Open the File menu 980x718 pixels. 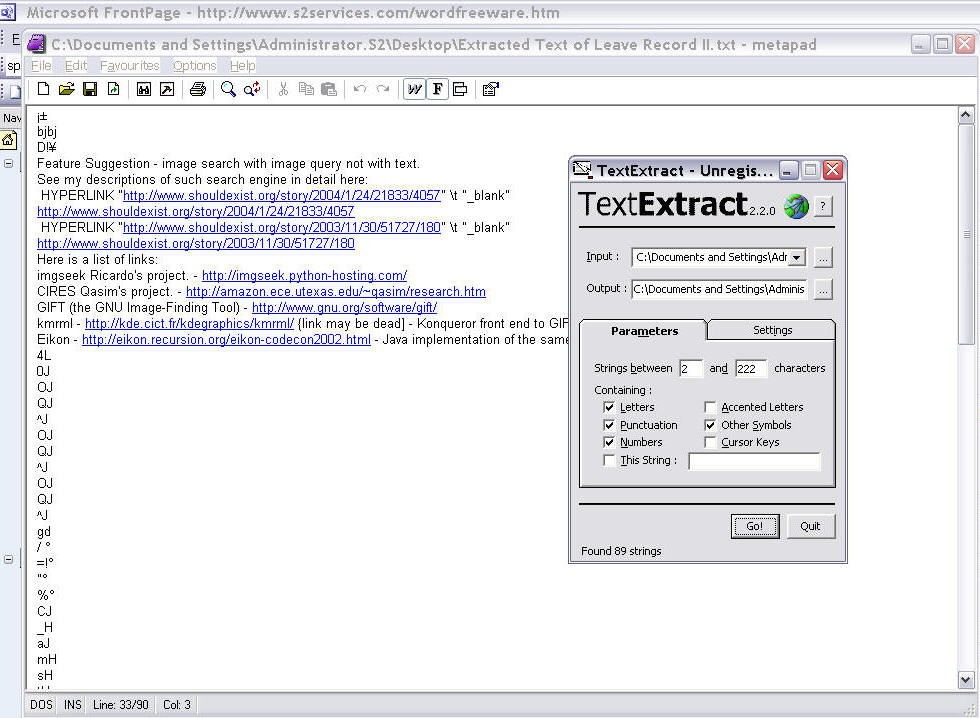[41, 66]
